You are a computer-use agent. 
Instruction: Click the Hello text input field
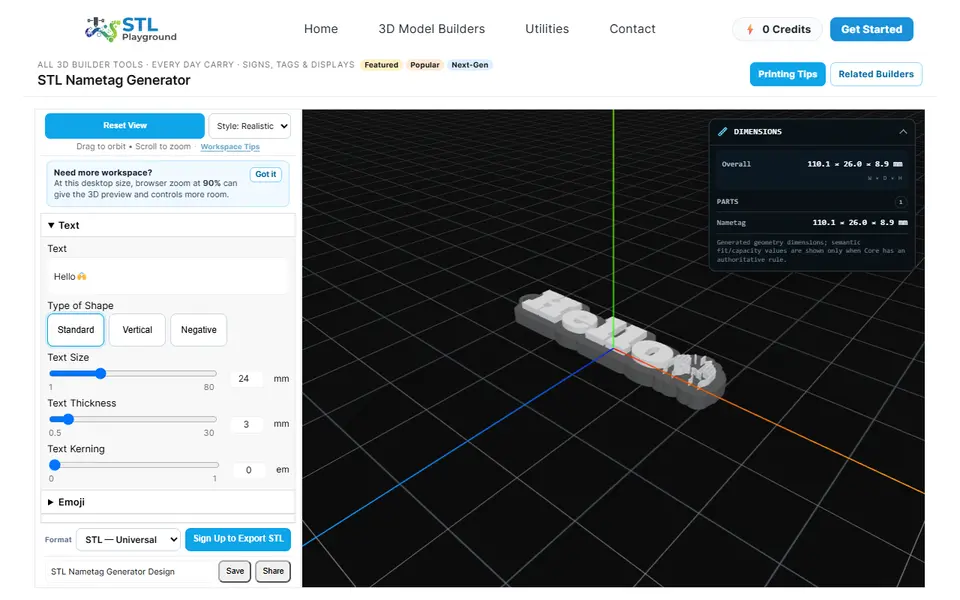[x=167, y=277]
